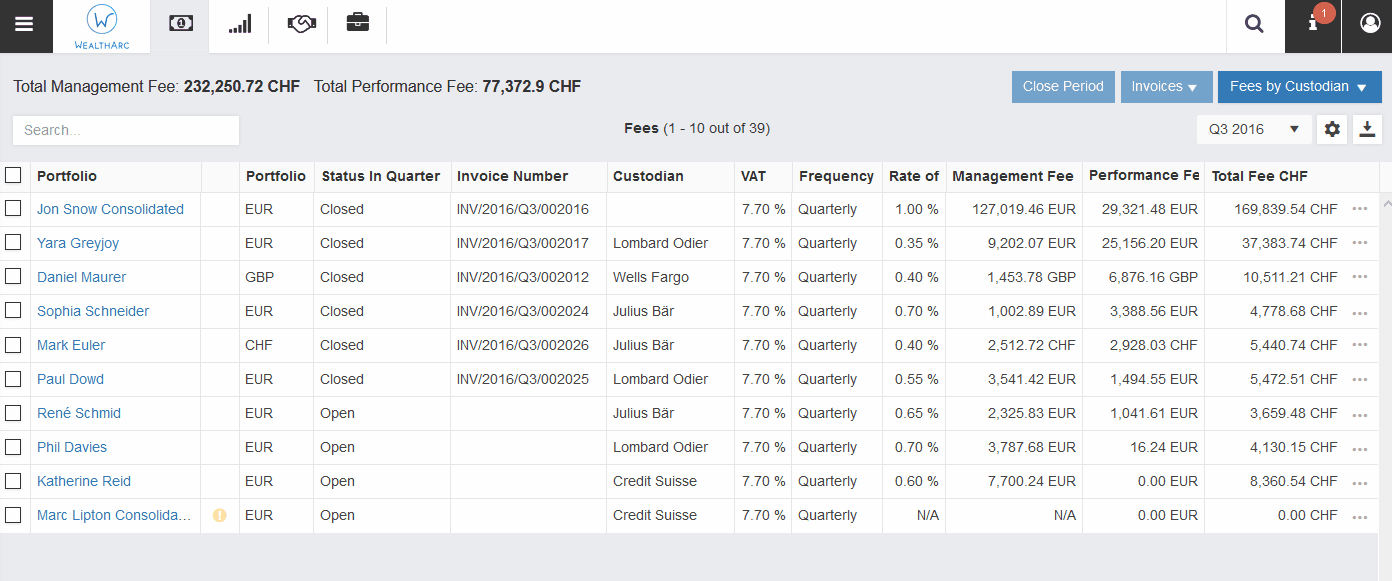Open the fees money icon tab
The height and width of the screenshot is (581, 1392).
click(x=181, y=23)
